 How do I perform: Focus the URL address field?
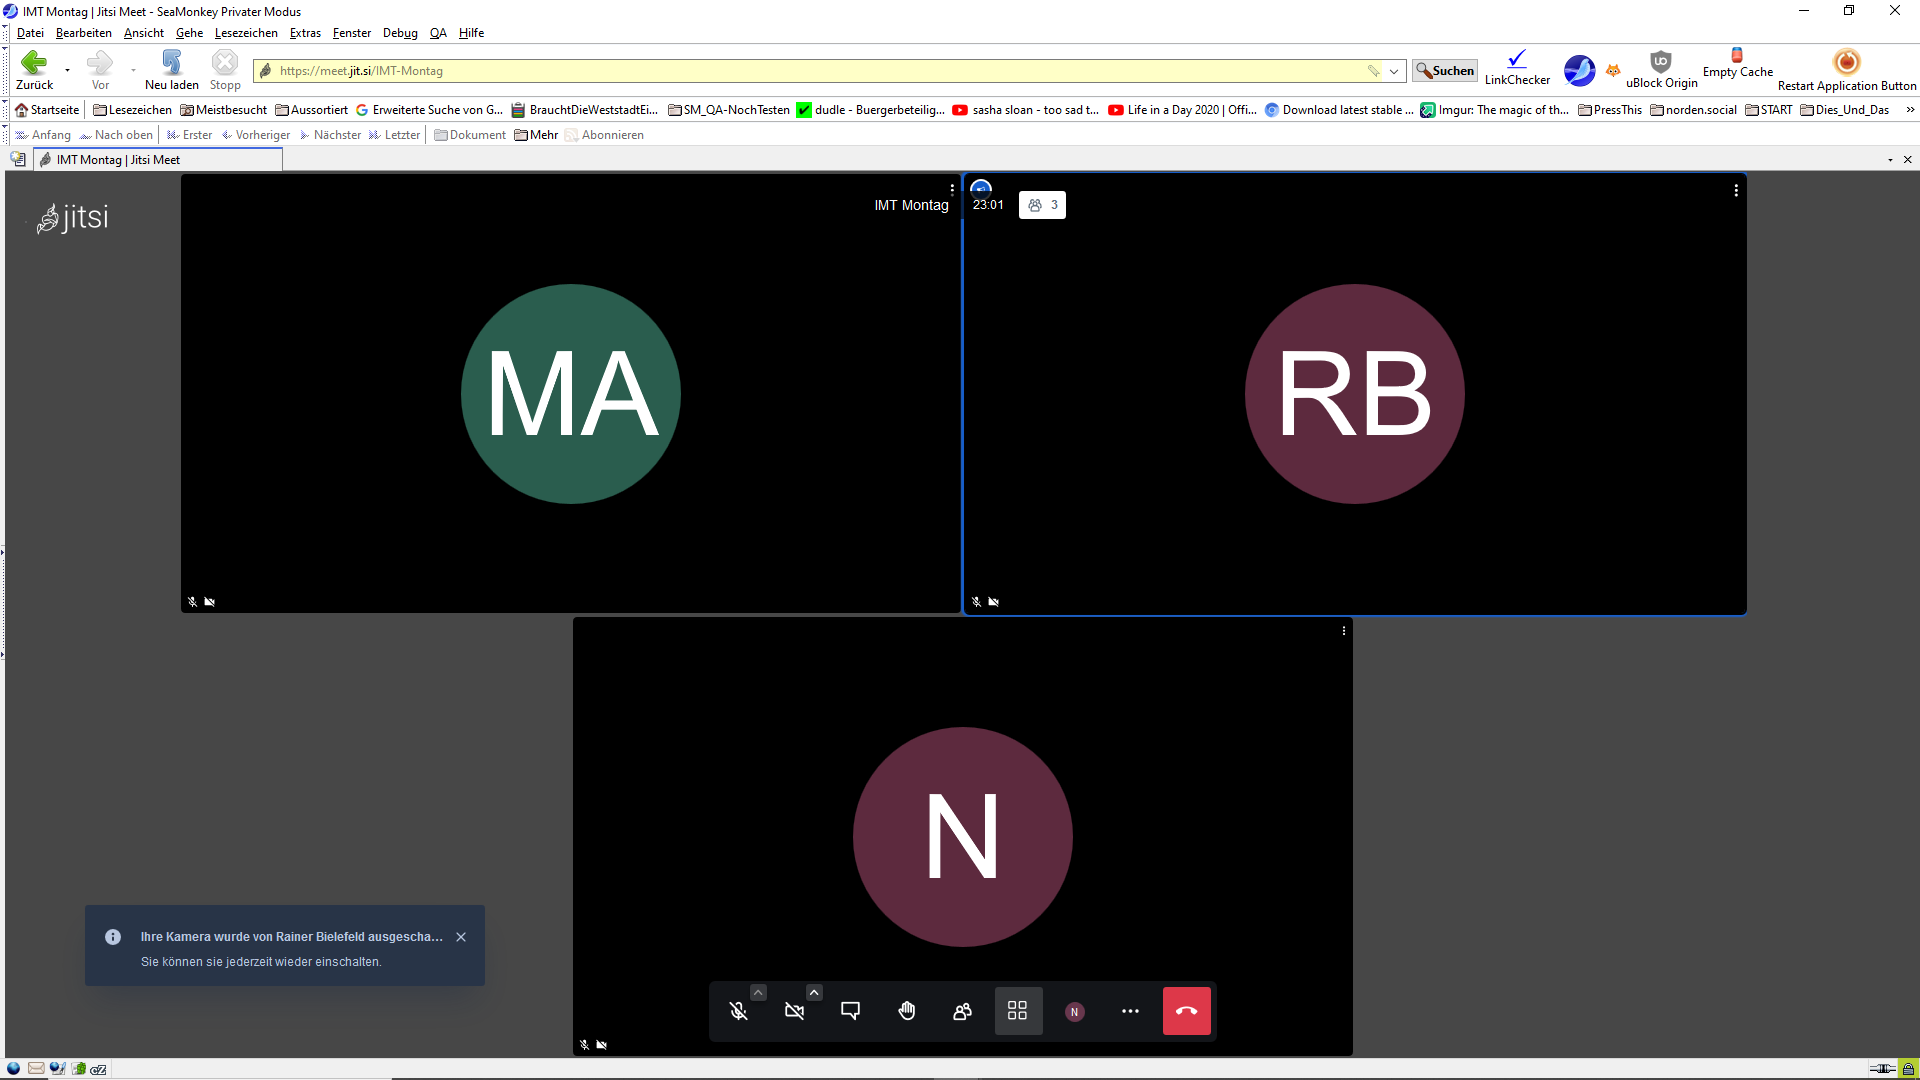click(820, 71)
